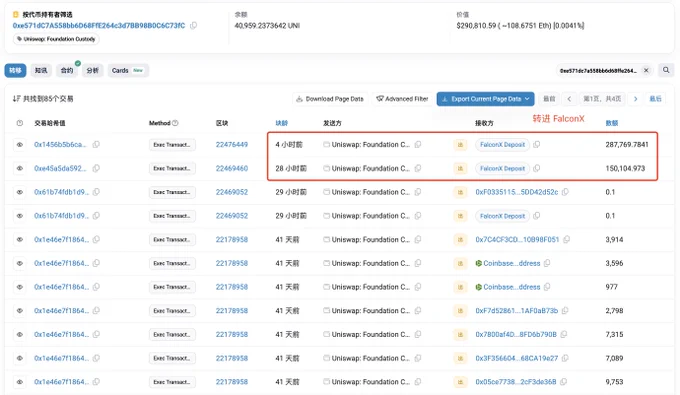Open recipient 0x7B00af4D…8FD6b790B
680x395 pixels.
(x=516, y=334)
